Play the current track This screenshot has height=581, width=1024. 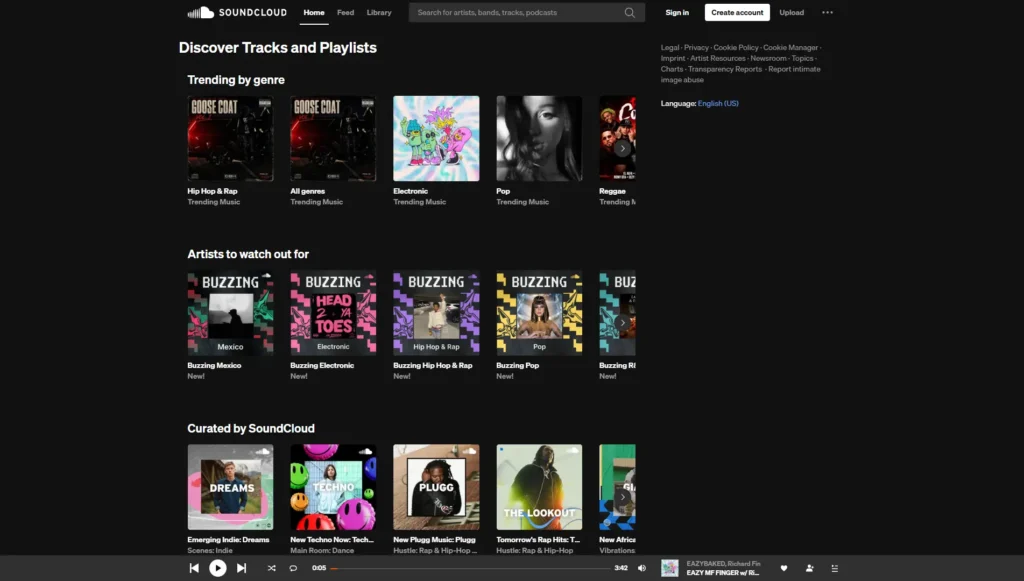[217, 568]
